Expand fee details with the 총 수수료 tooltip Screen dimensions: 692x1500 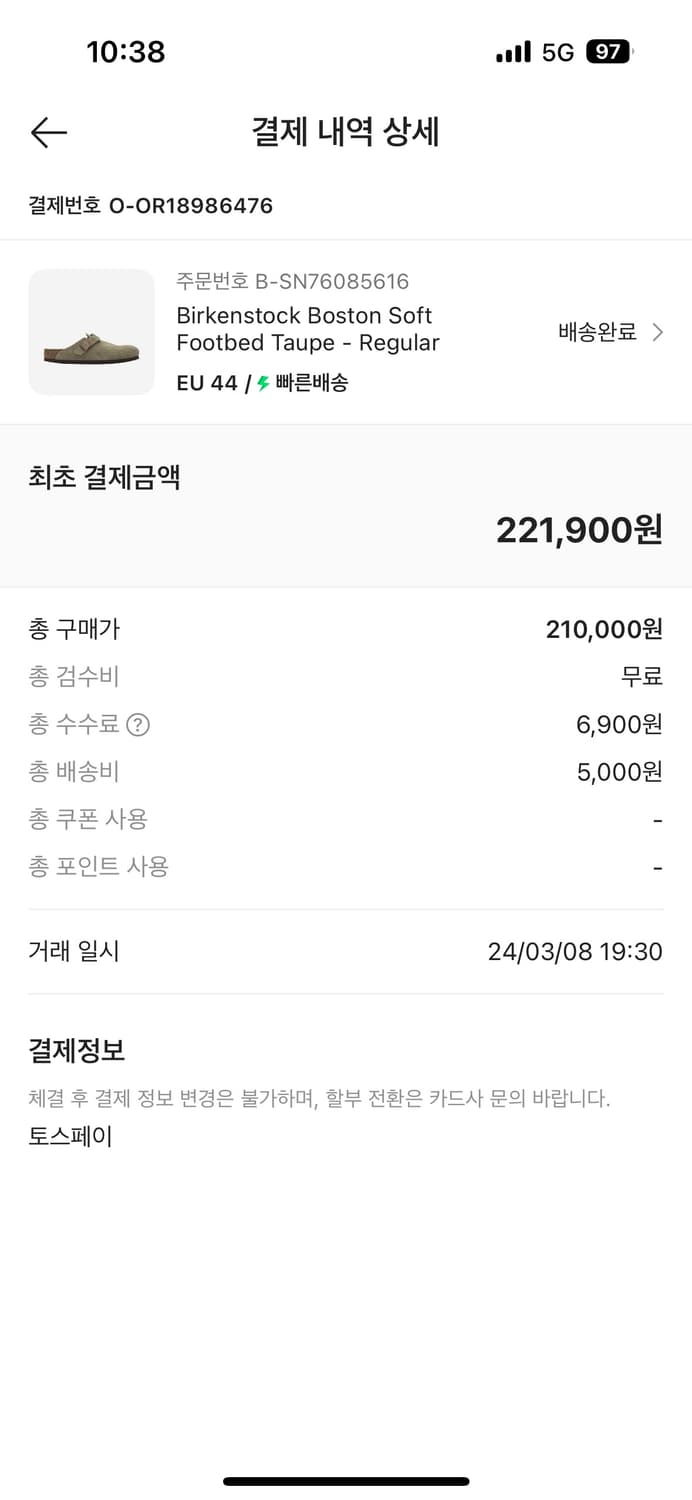pos(135,724)
